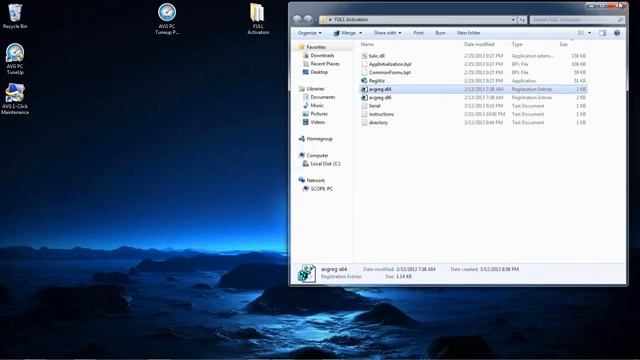The width and height of the screenshot is (640, 360).
Task: Select the AppInitialization.bpl file icon
Action: point(364,64)
